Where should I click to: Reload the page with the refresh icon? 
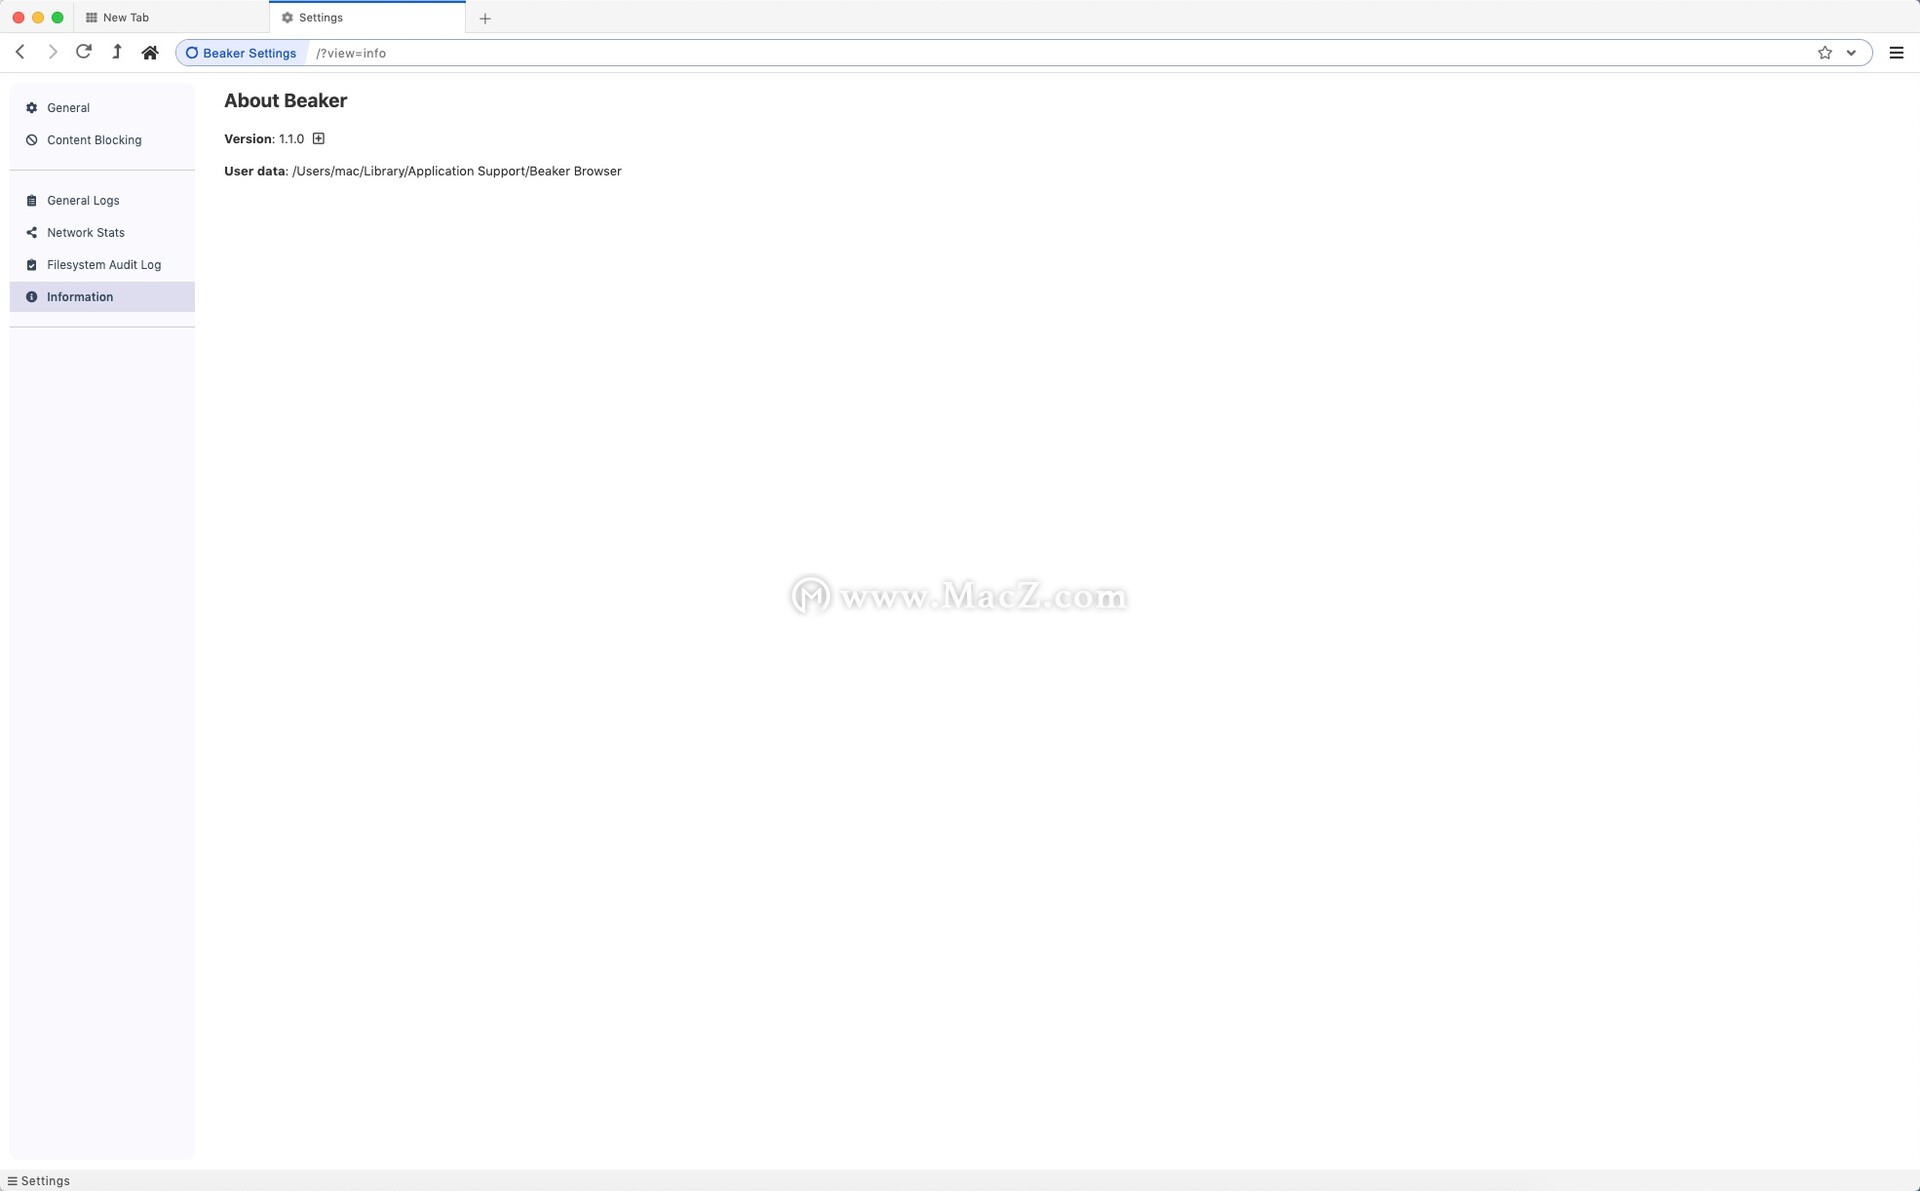pos(84,52)
